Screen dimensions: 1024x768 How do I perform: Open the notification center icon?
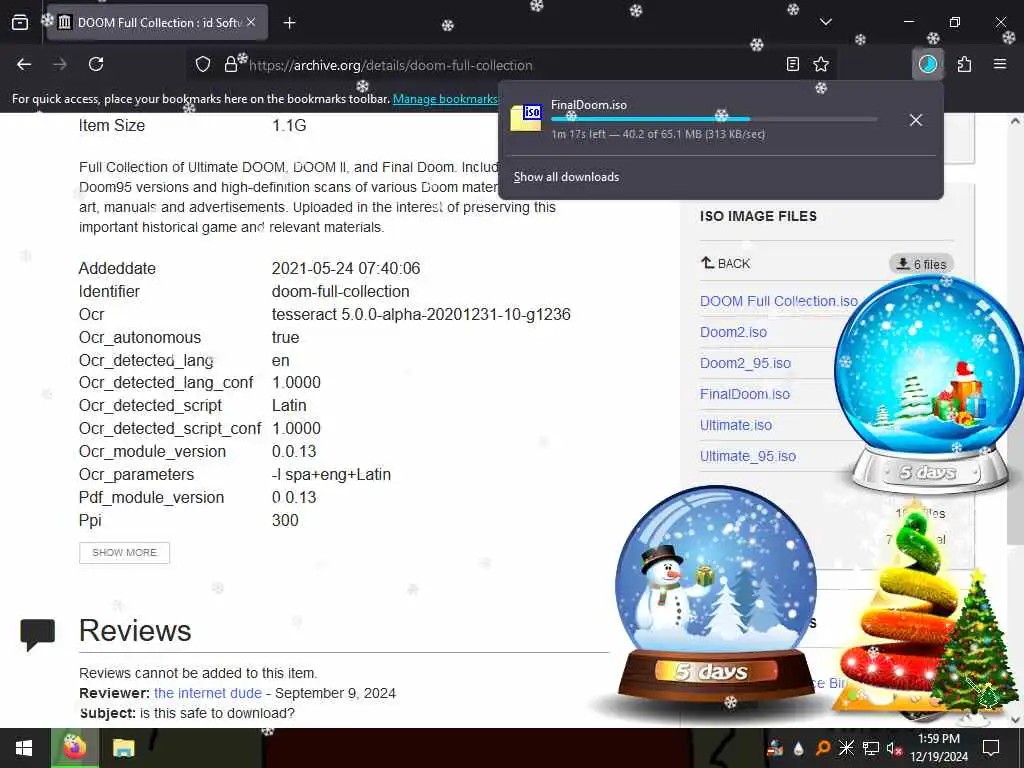[991, 748]
